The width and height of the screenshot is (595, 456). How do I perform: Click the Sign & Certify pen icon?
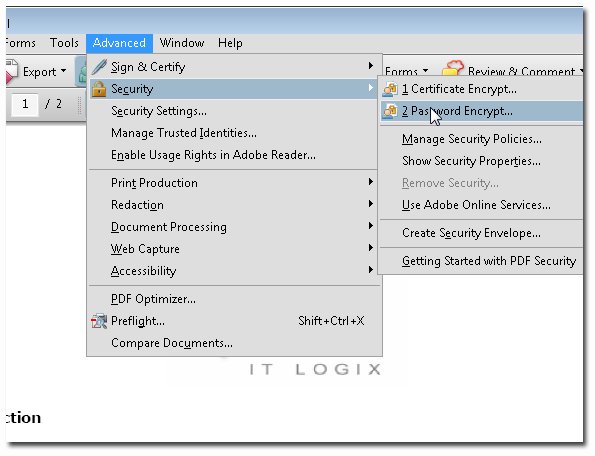[x=99, y=67]
